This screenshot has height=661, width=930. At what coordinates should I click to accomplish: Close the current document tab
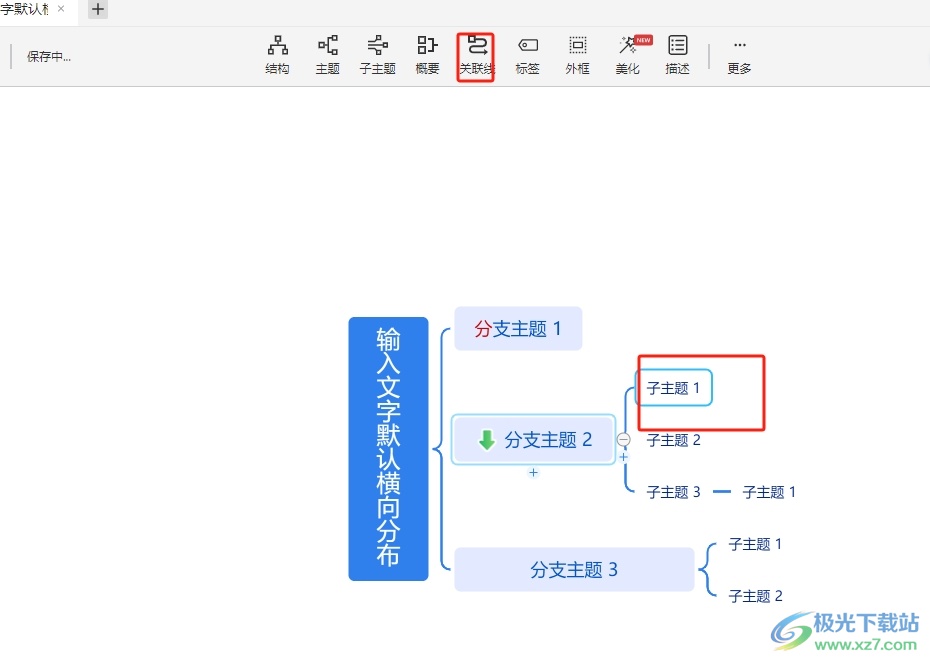[61, 8]
